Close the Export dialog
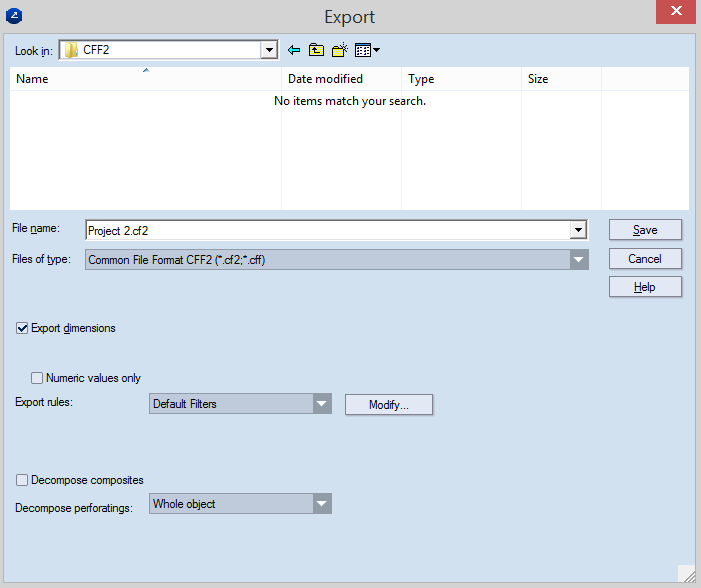701x588 pixels. point(677,14)
